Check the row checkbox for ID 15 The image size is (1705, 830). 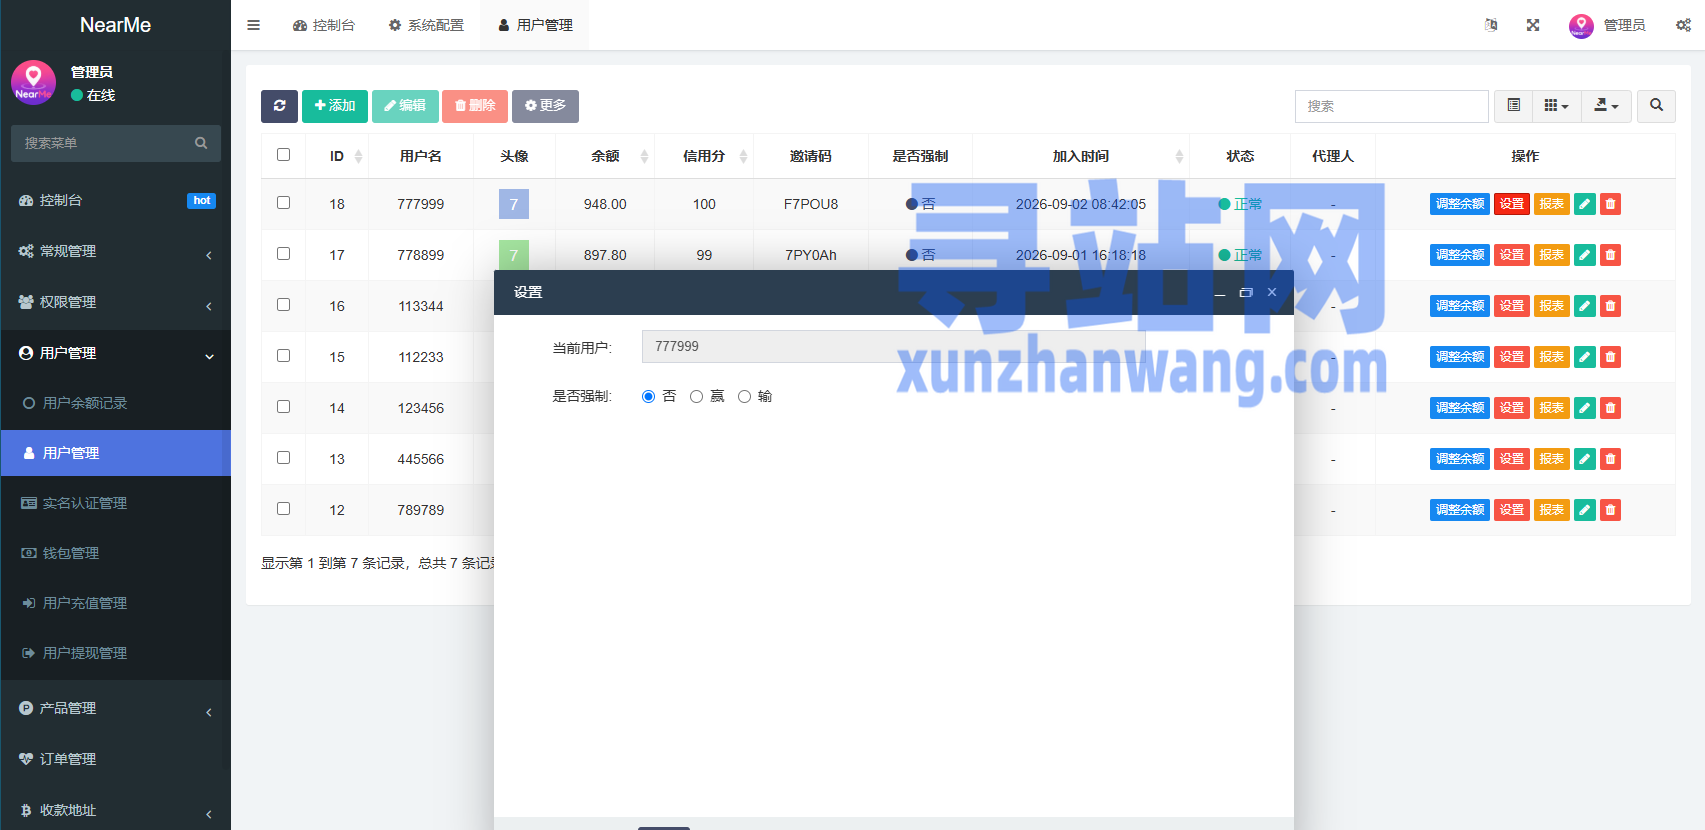click(x=284, y=356)
